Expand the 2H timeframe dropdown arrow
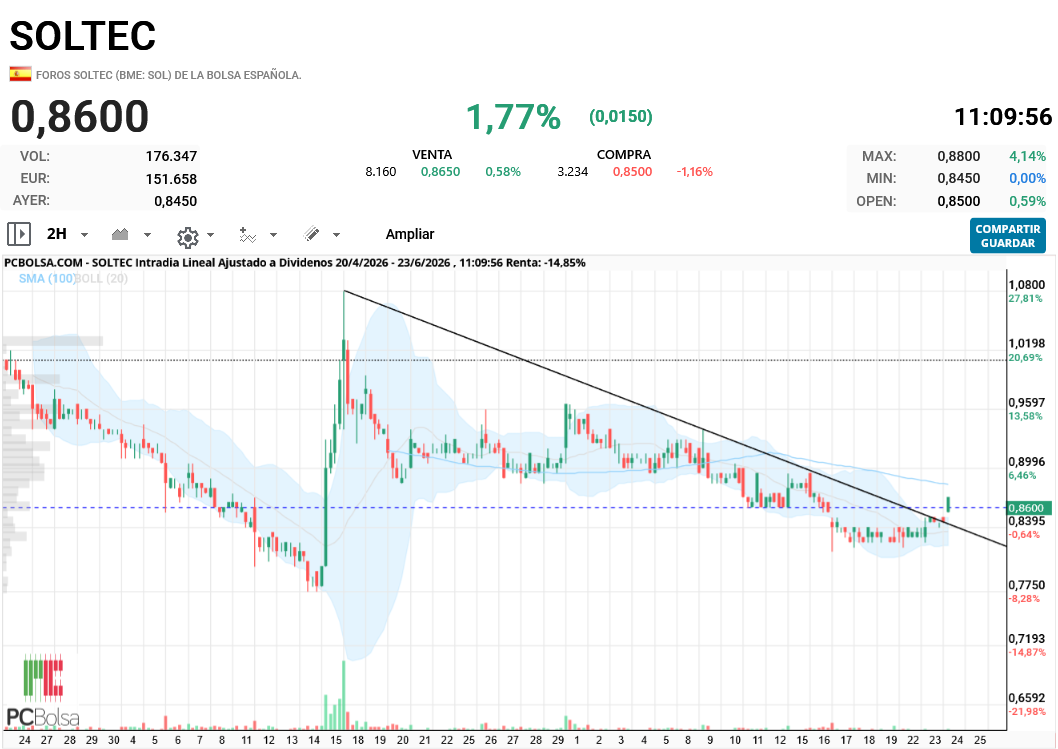This screenshot has width=1058, height=749. pyautogui.click(x=84, y=235)
